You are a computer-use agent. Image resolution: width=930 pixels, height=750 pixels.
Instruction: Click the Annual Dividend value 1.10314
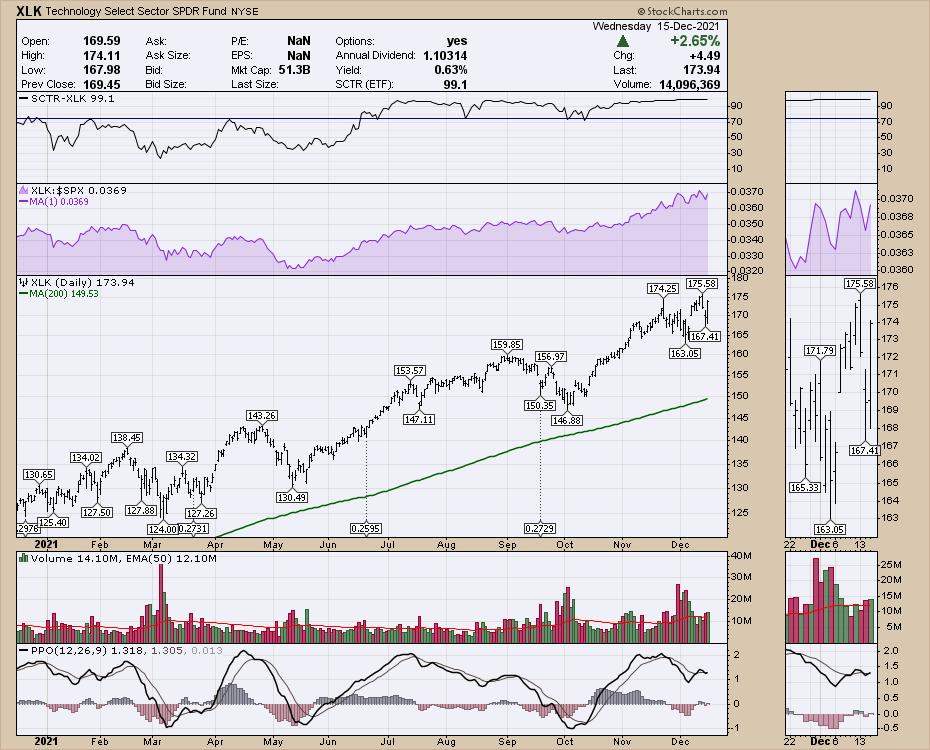445,55
